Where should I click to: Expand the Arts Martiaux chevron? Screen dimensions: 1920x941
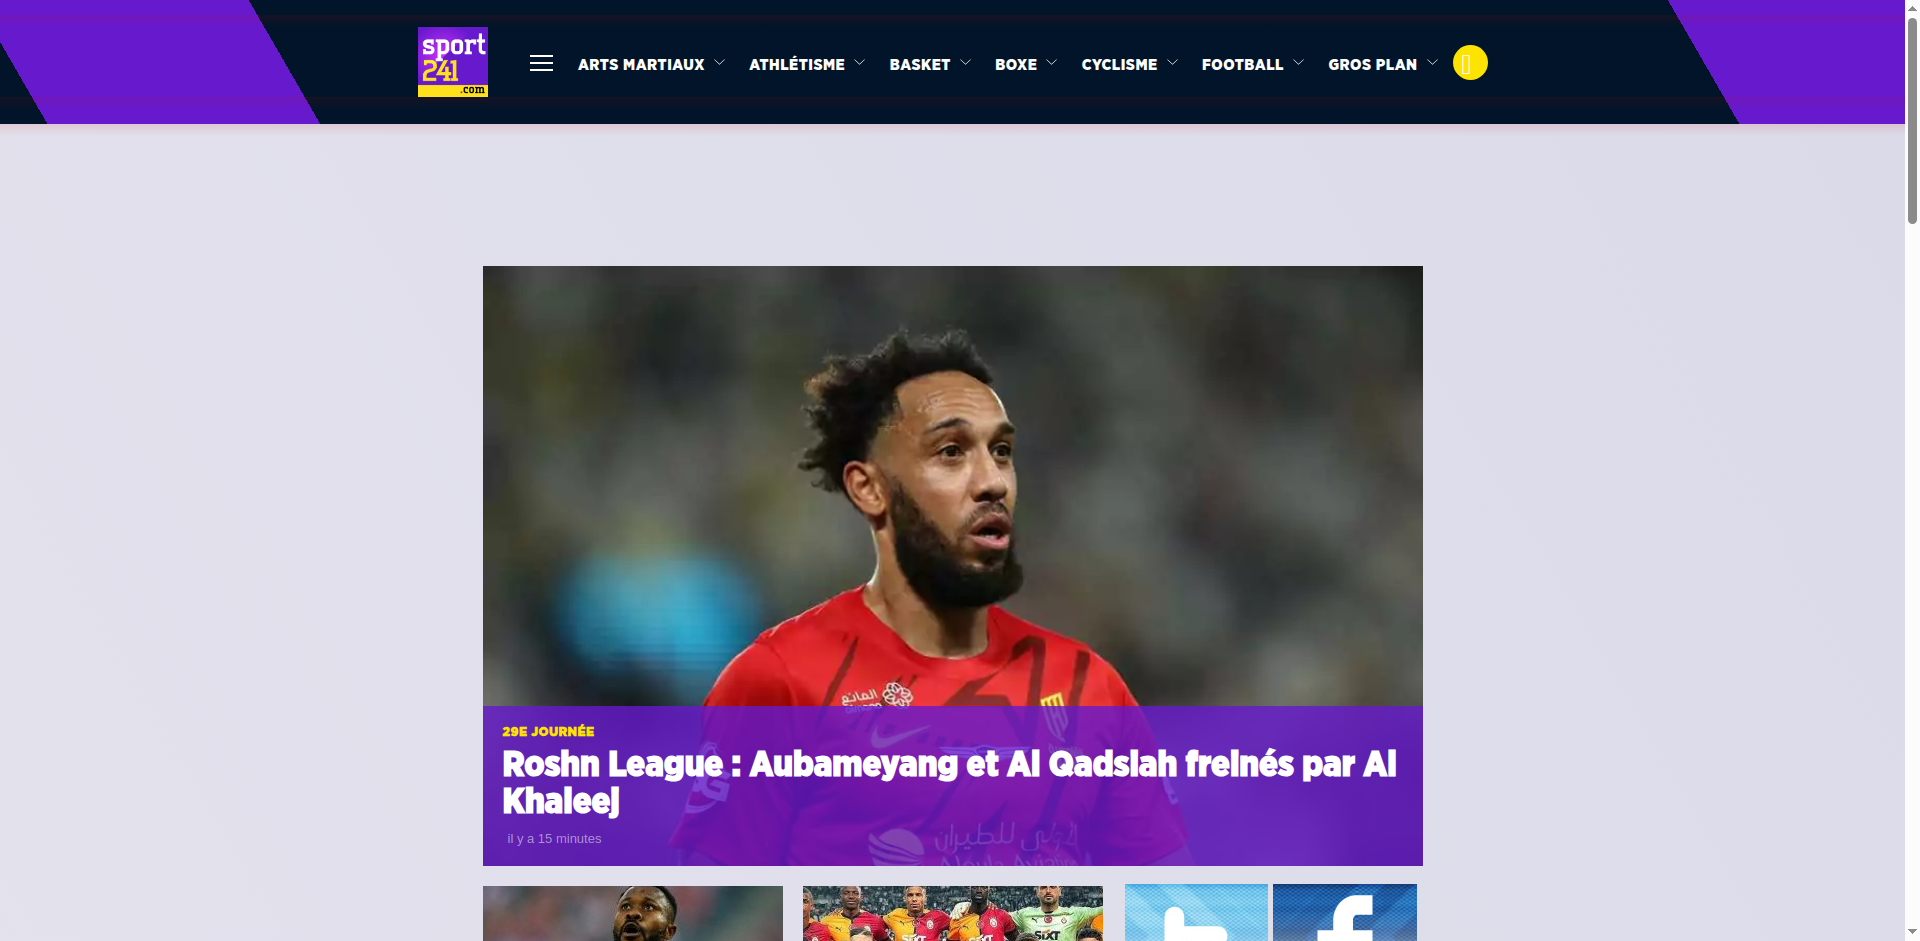point(719,62)
